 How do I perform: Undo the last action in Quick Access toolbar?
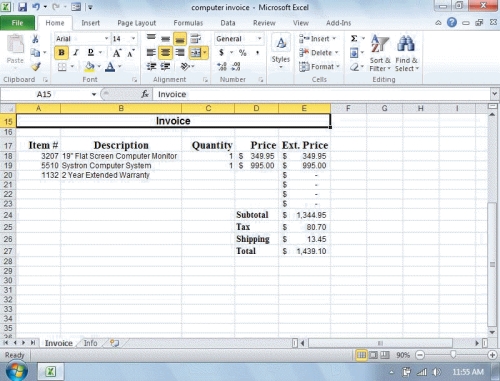(36, 7)
